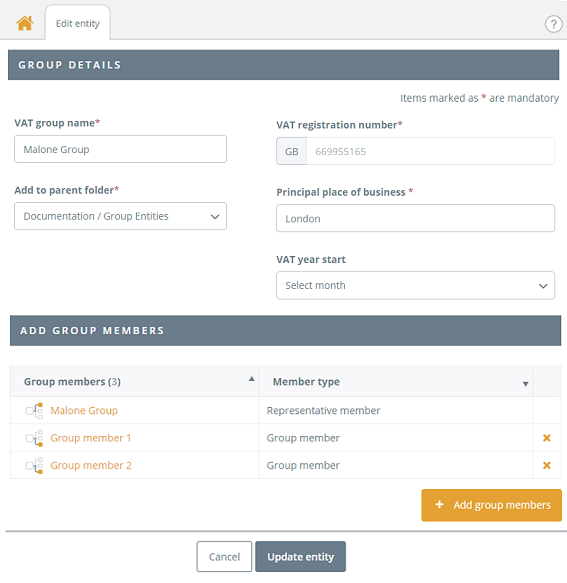The width and height of the screenshot is (567, 583).
Task: Remove Group member 2 with the X icon
Action: coord(547,466)
